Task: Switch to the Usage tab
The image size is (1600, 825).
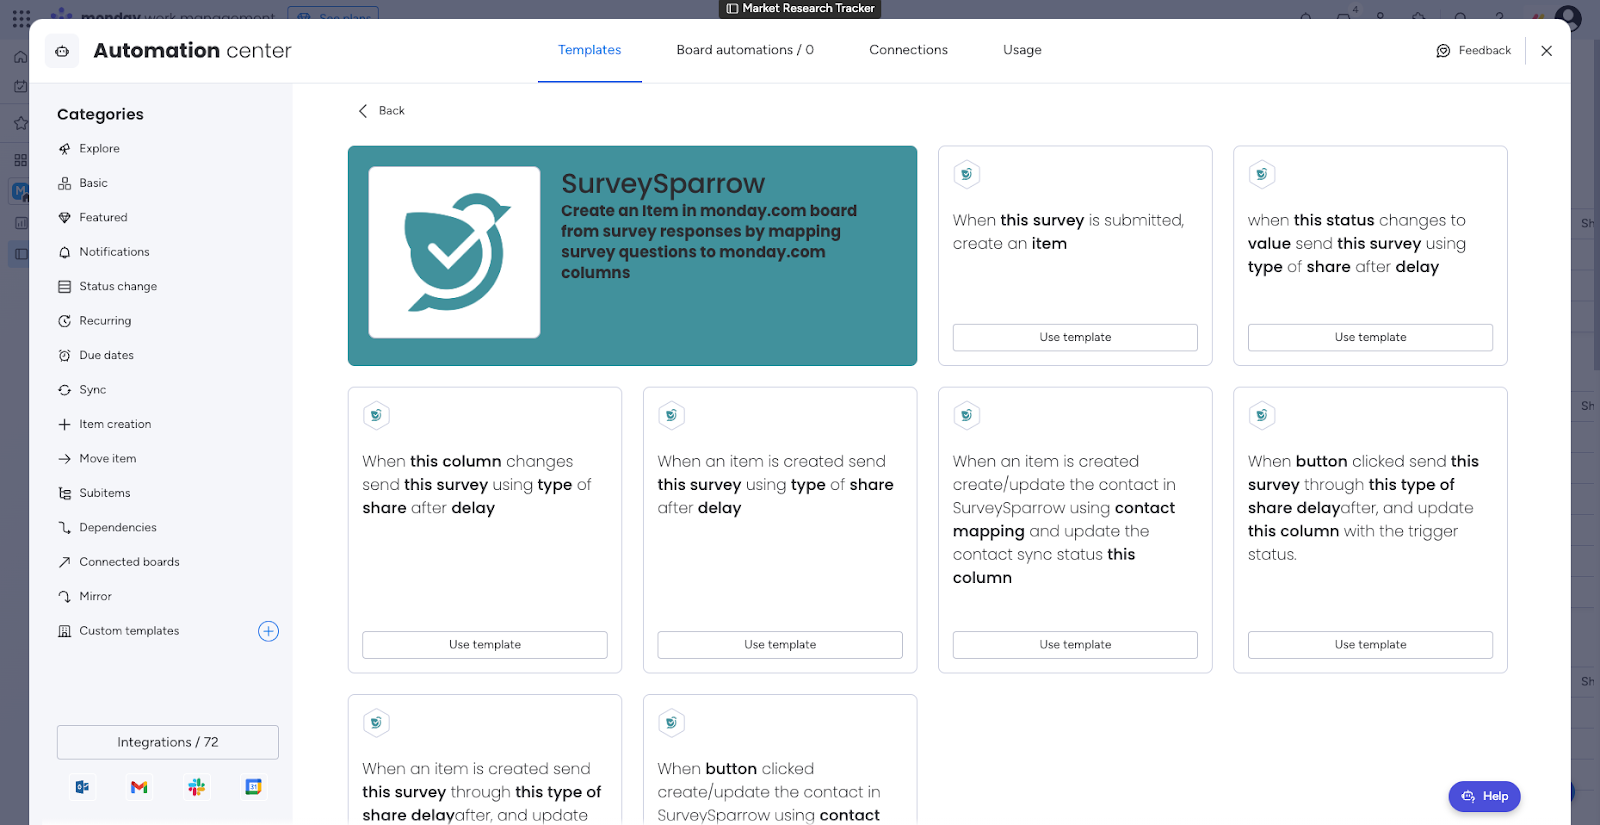Action: [1022, 50]
